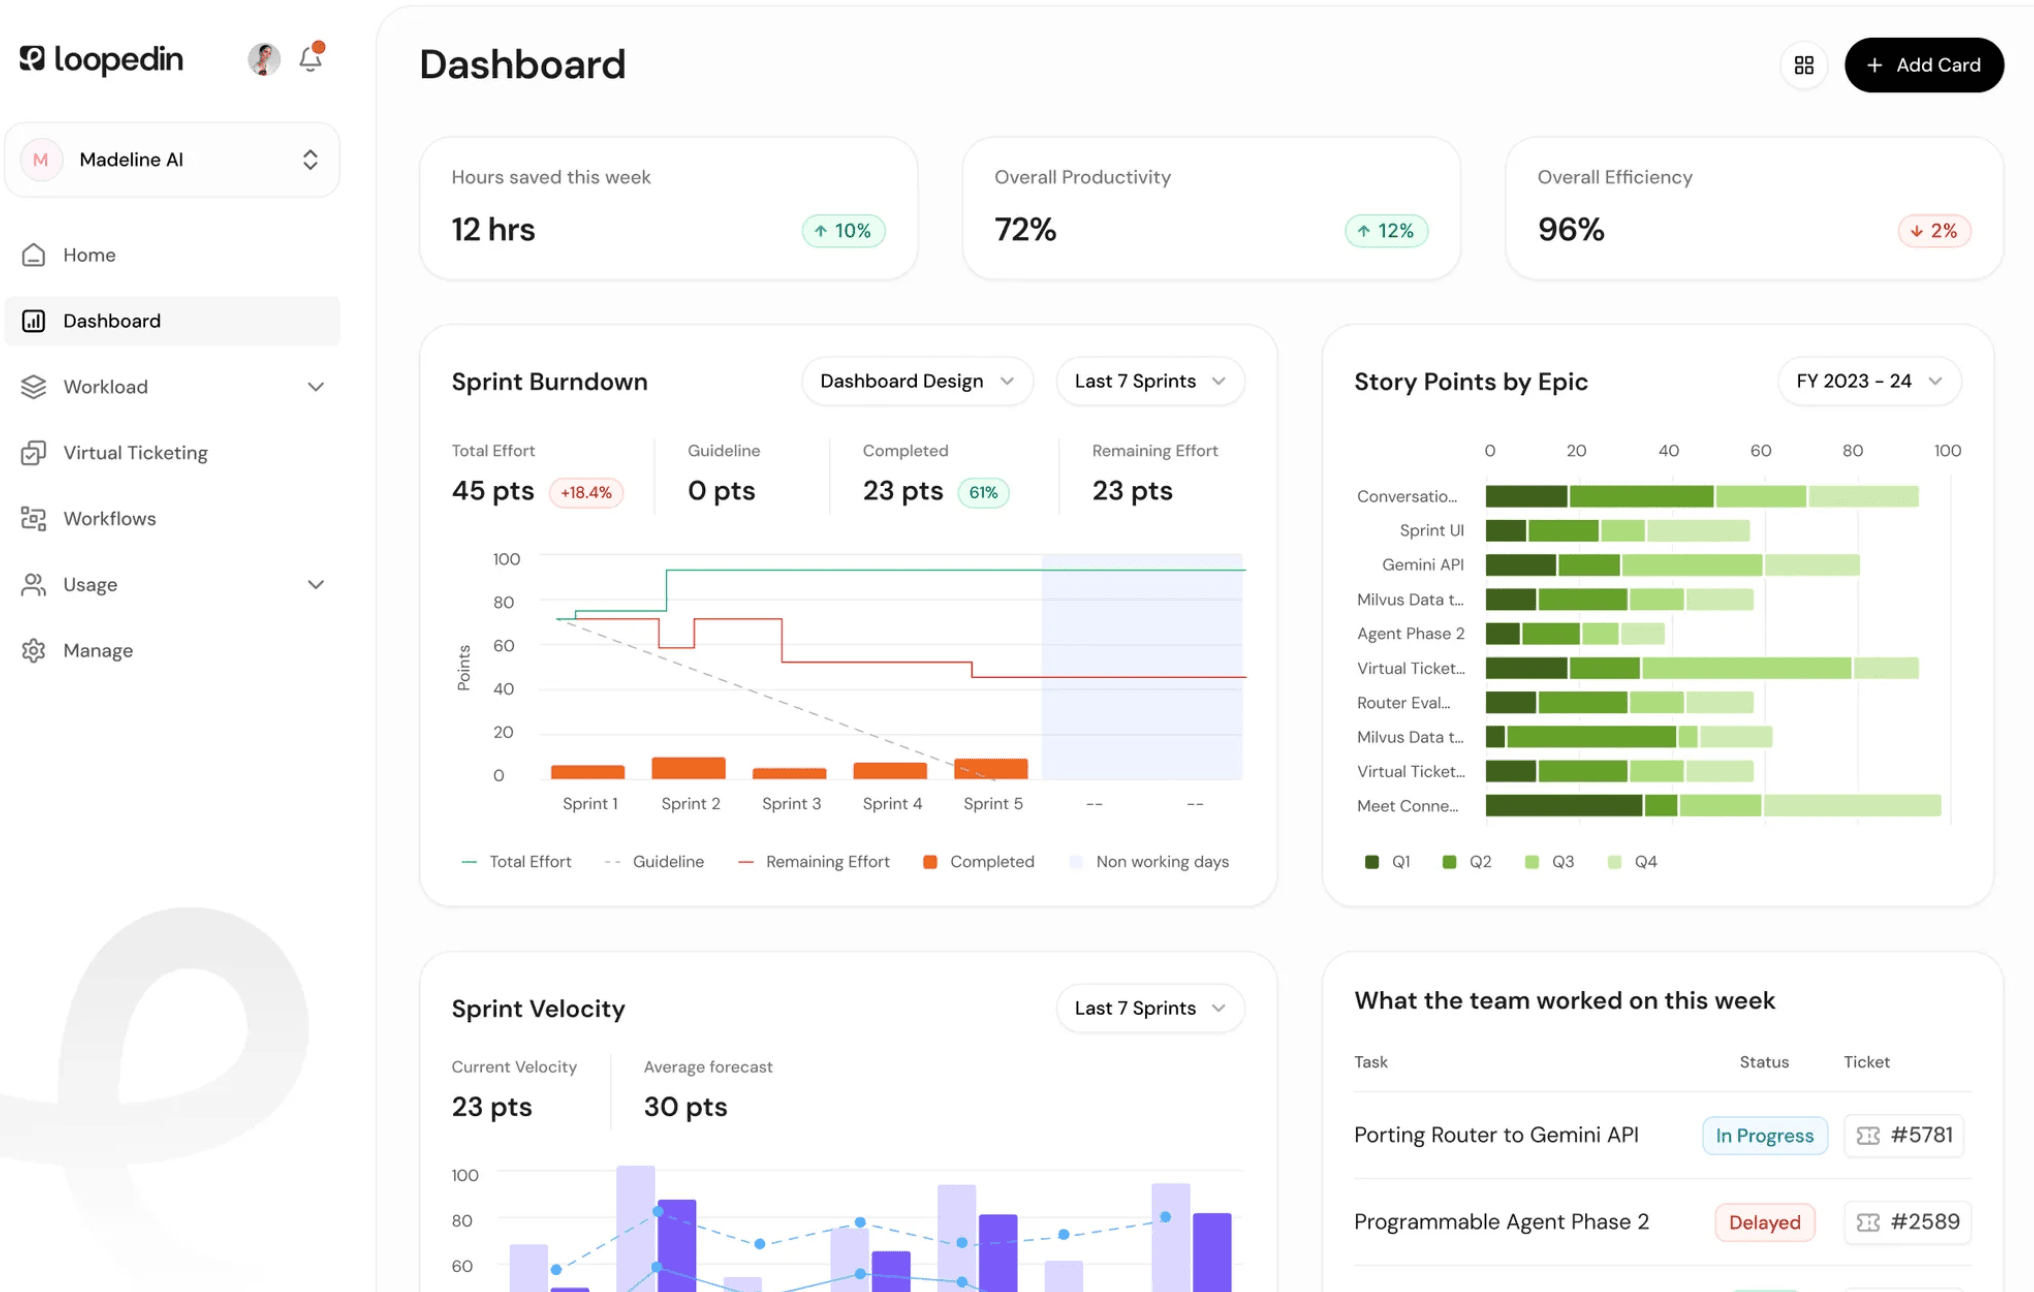The width and height of the screenshot is (2034, 1292).
Task: Click the 10% increase badge
Action: point(843,231)
